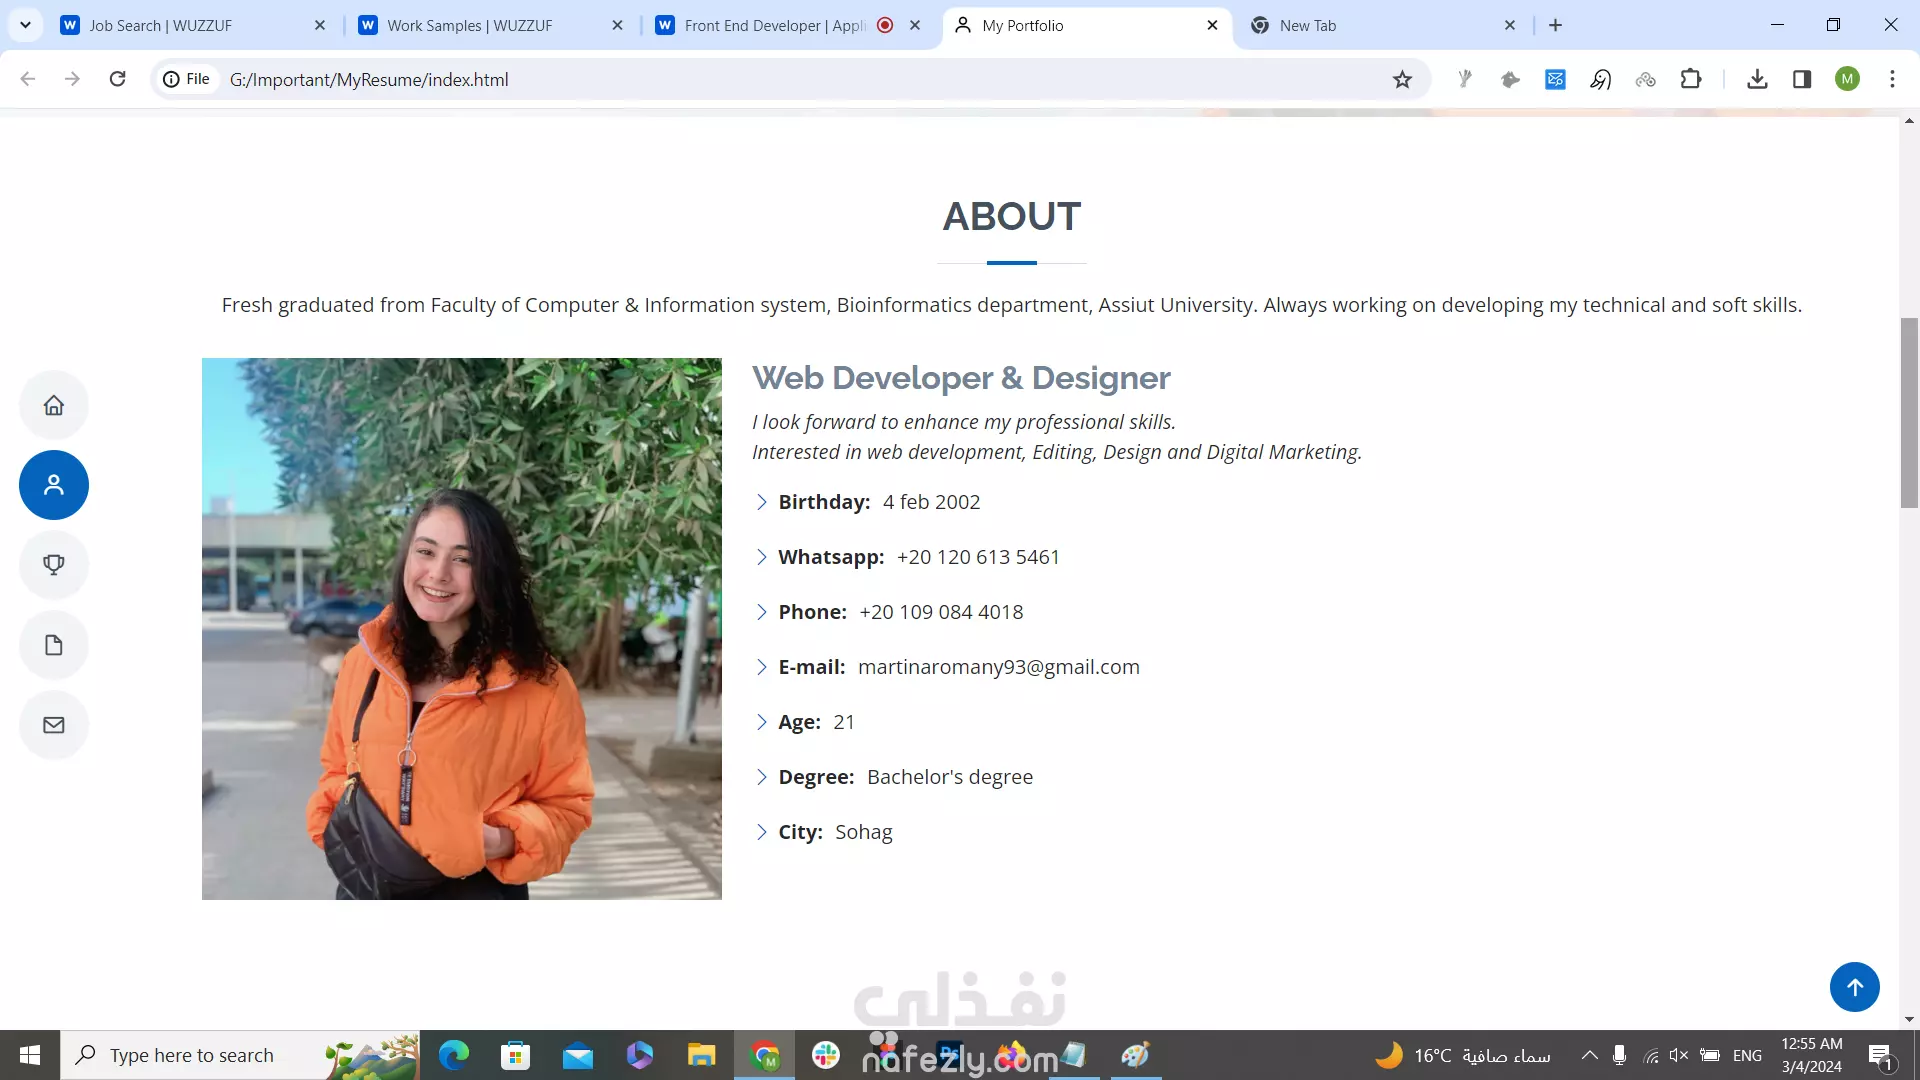This screenshot has height=1080, width=1920.
Task: Click the Degree value Bachelor's degree
Action: [x=950, y=777]
